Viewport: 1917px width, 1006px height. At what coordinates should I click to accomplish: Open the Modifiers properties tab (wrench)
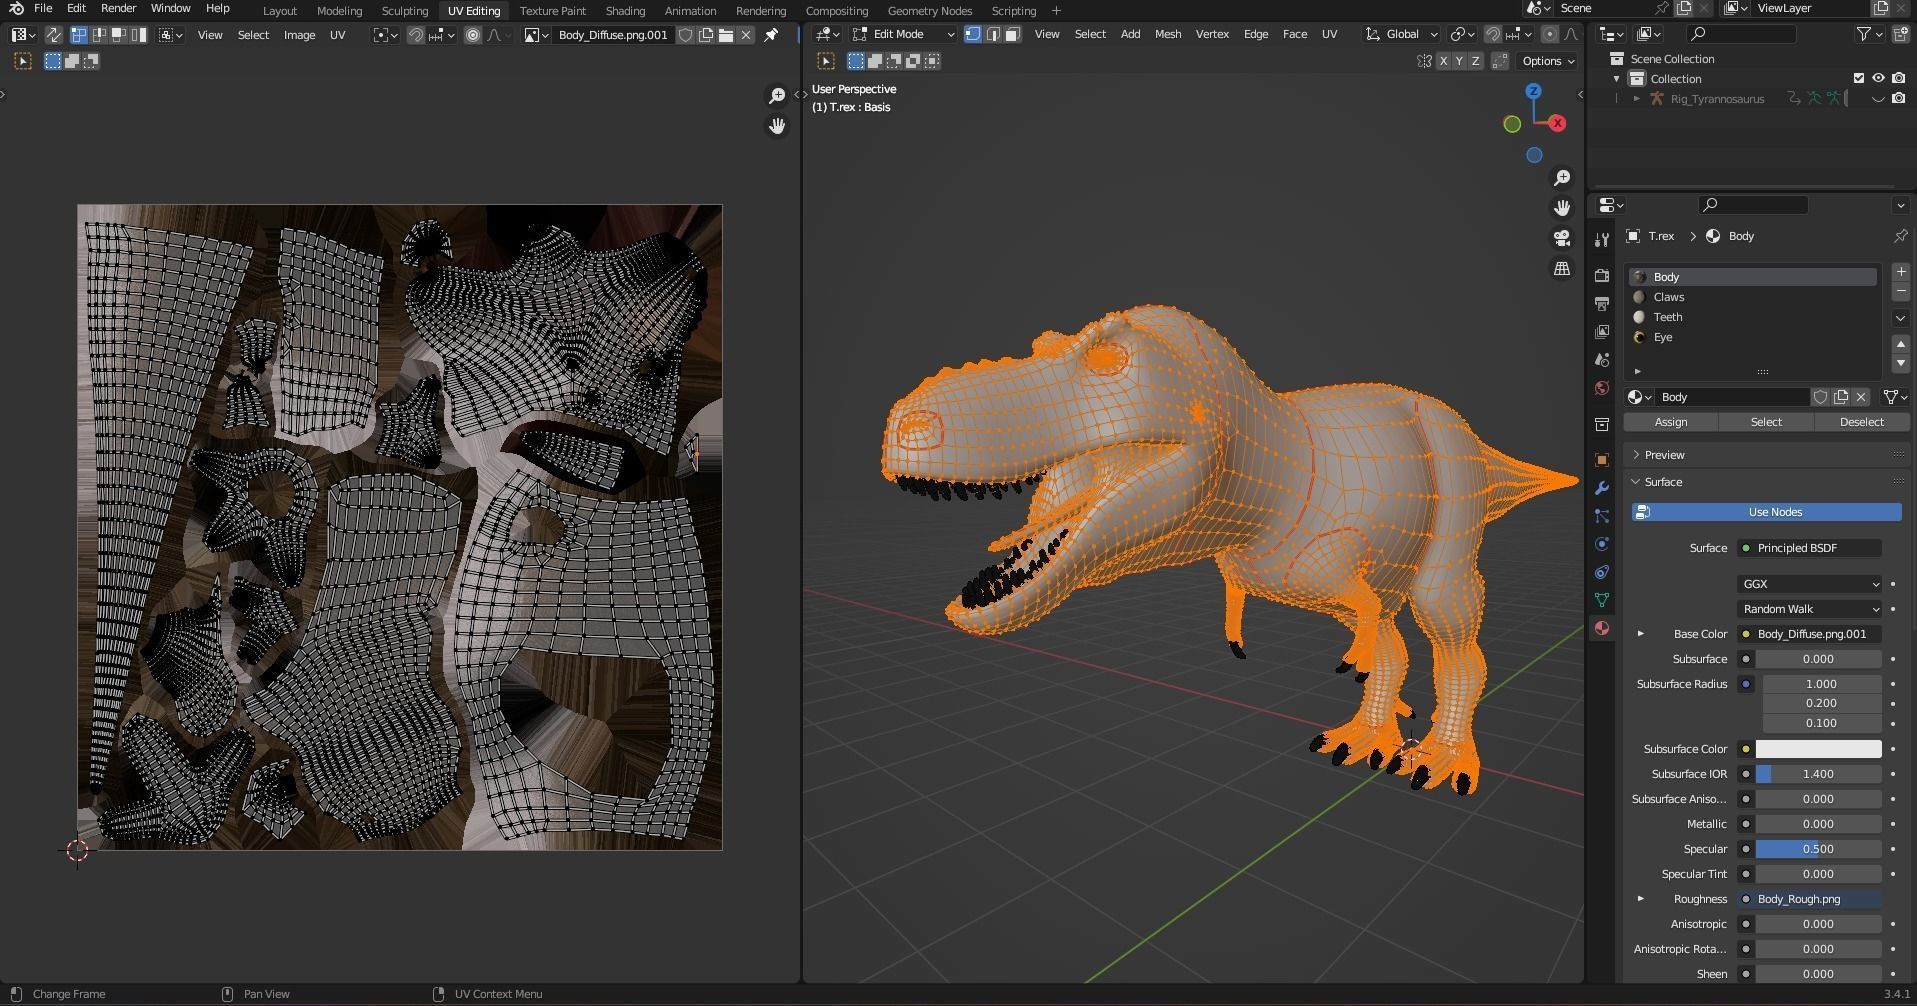click(x=1602, y=488)
